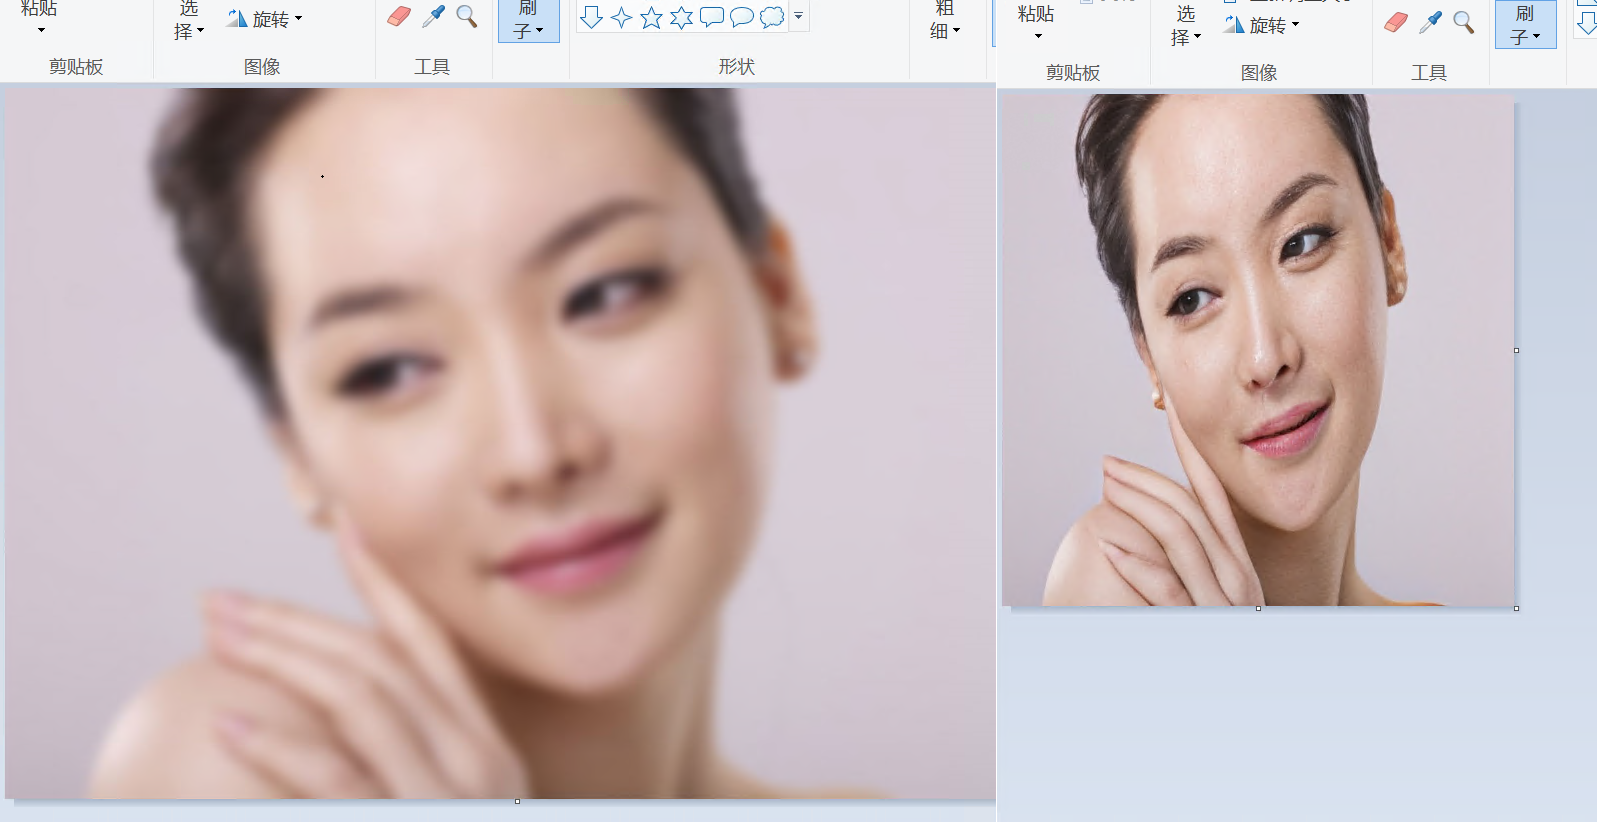The height and width of the screenshot is (822, 1597).
Task: Select Eraser tool in sharp-image Paint window
Action: (x=1396, y=22)
